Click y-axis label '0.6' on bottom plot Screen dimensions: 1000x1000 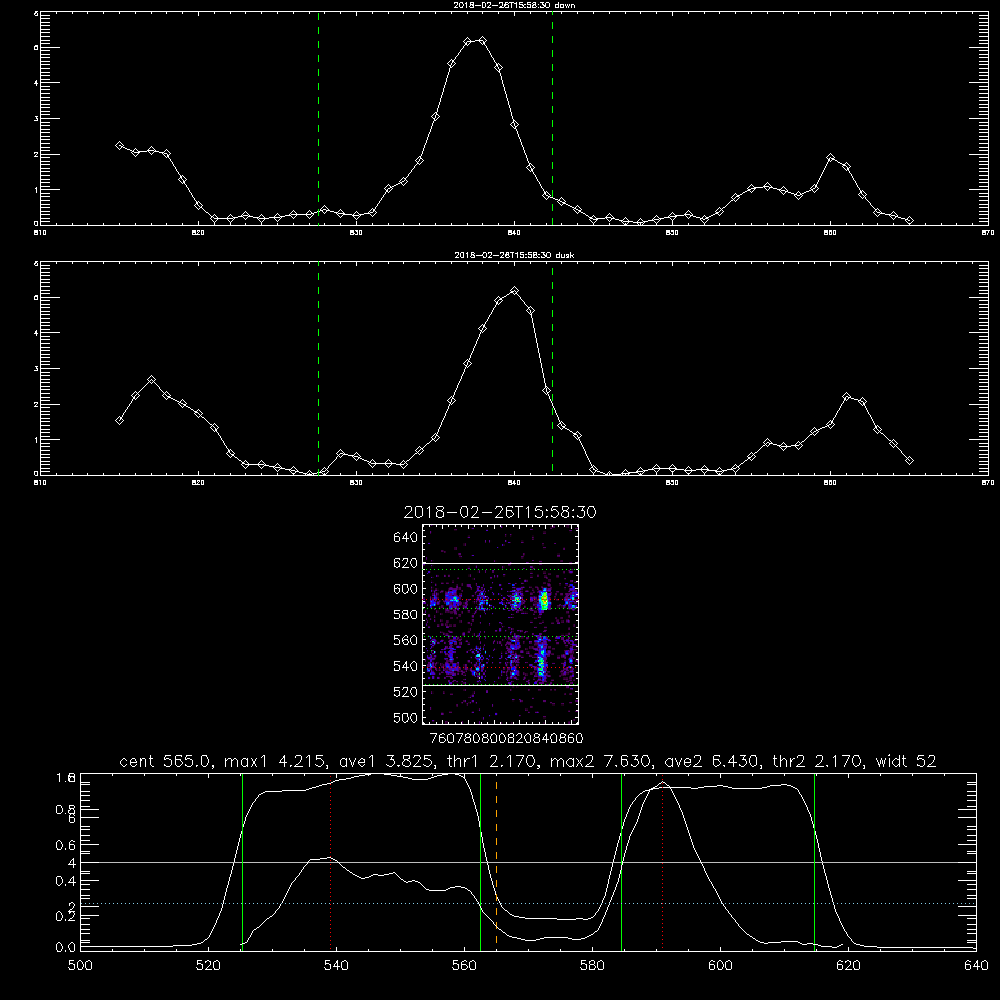coord(65,845)
